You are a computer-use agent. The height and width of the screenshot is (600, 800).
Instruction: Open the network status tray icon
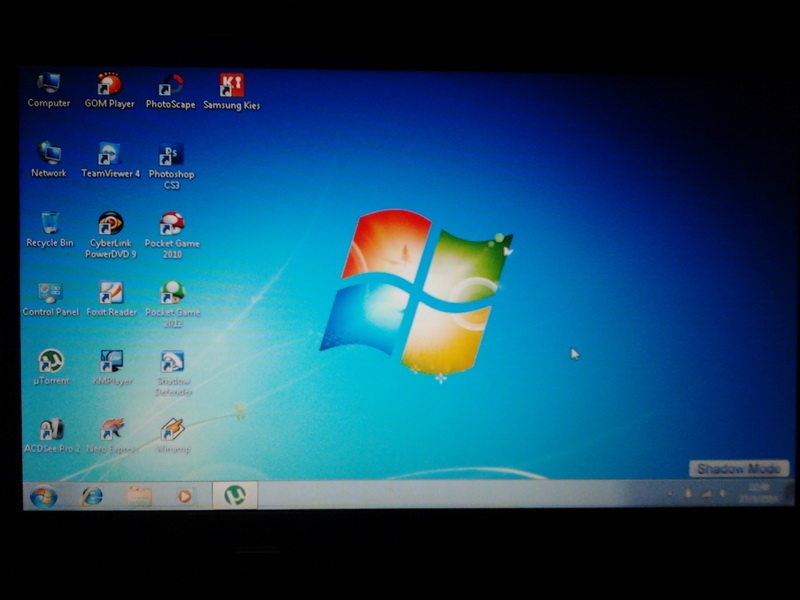click(706, 493)
